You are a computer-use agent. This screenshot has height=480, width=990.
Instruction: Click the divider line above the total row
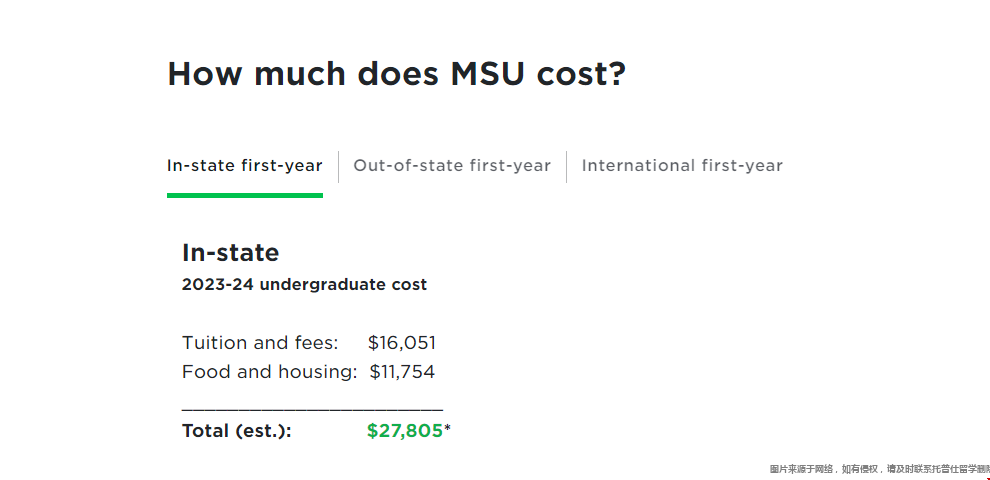point(313,411)
